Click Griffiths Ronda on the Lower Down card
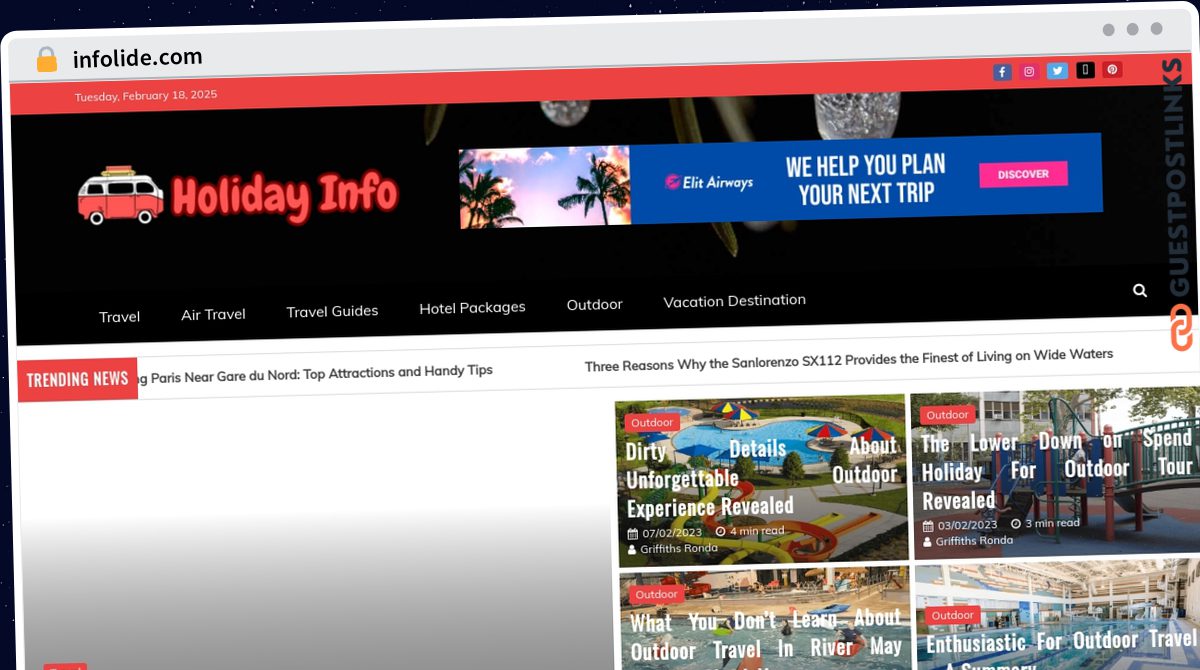 [974, 541]
